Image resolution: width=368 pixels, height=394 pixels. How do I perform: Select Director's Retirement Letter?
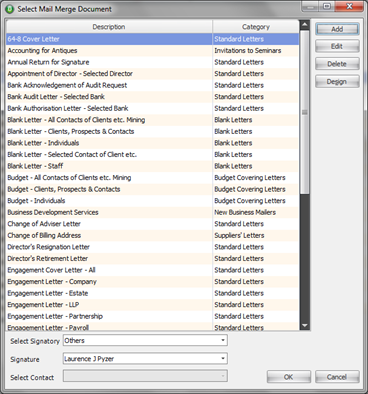(x=152, y=259)
